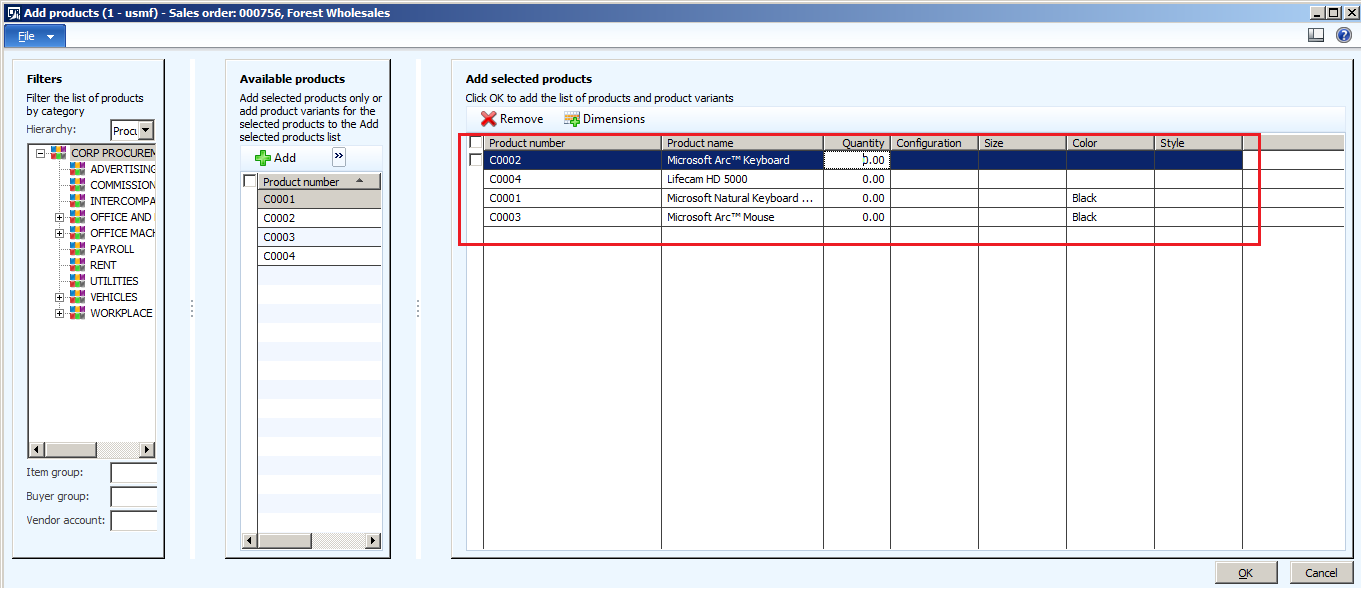Screen dimensions: 1365x591
Task: Click the VEHICLES category icon
Action: pyautogui.click(x=77, y=297)
